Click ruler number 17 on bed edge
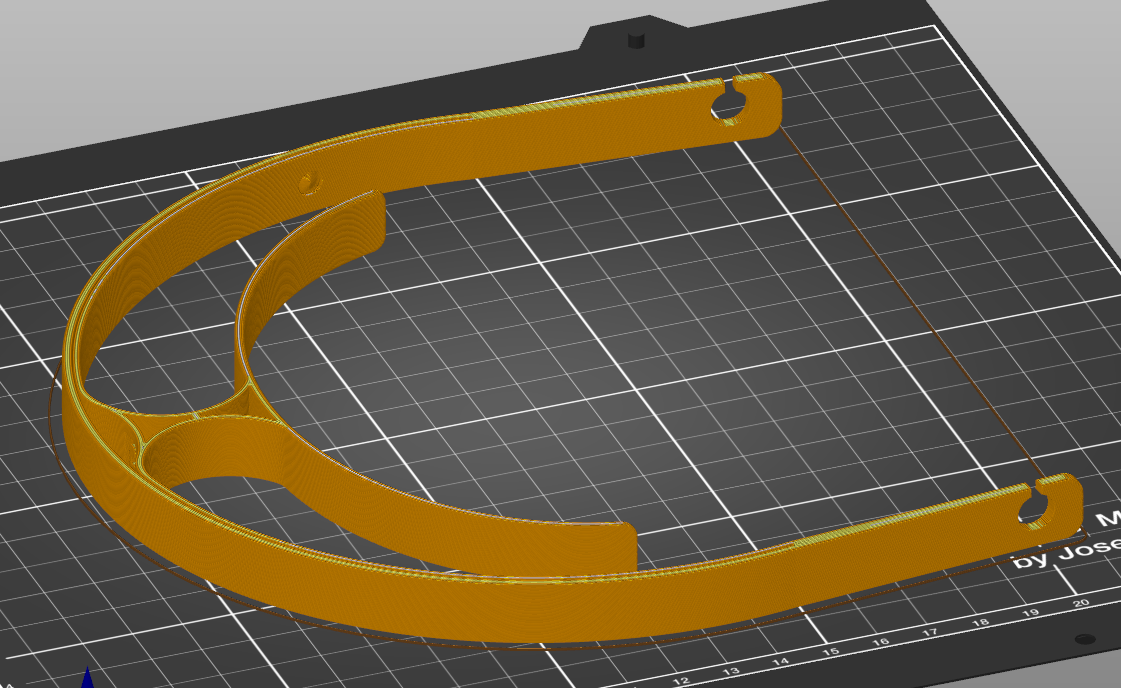1121x688 pixels. click(x=930, y=632)
